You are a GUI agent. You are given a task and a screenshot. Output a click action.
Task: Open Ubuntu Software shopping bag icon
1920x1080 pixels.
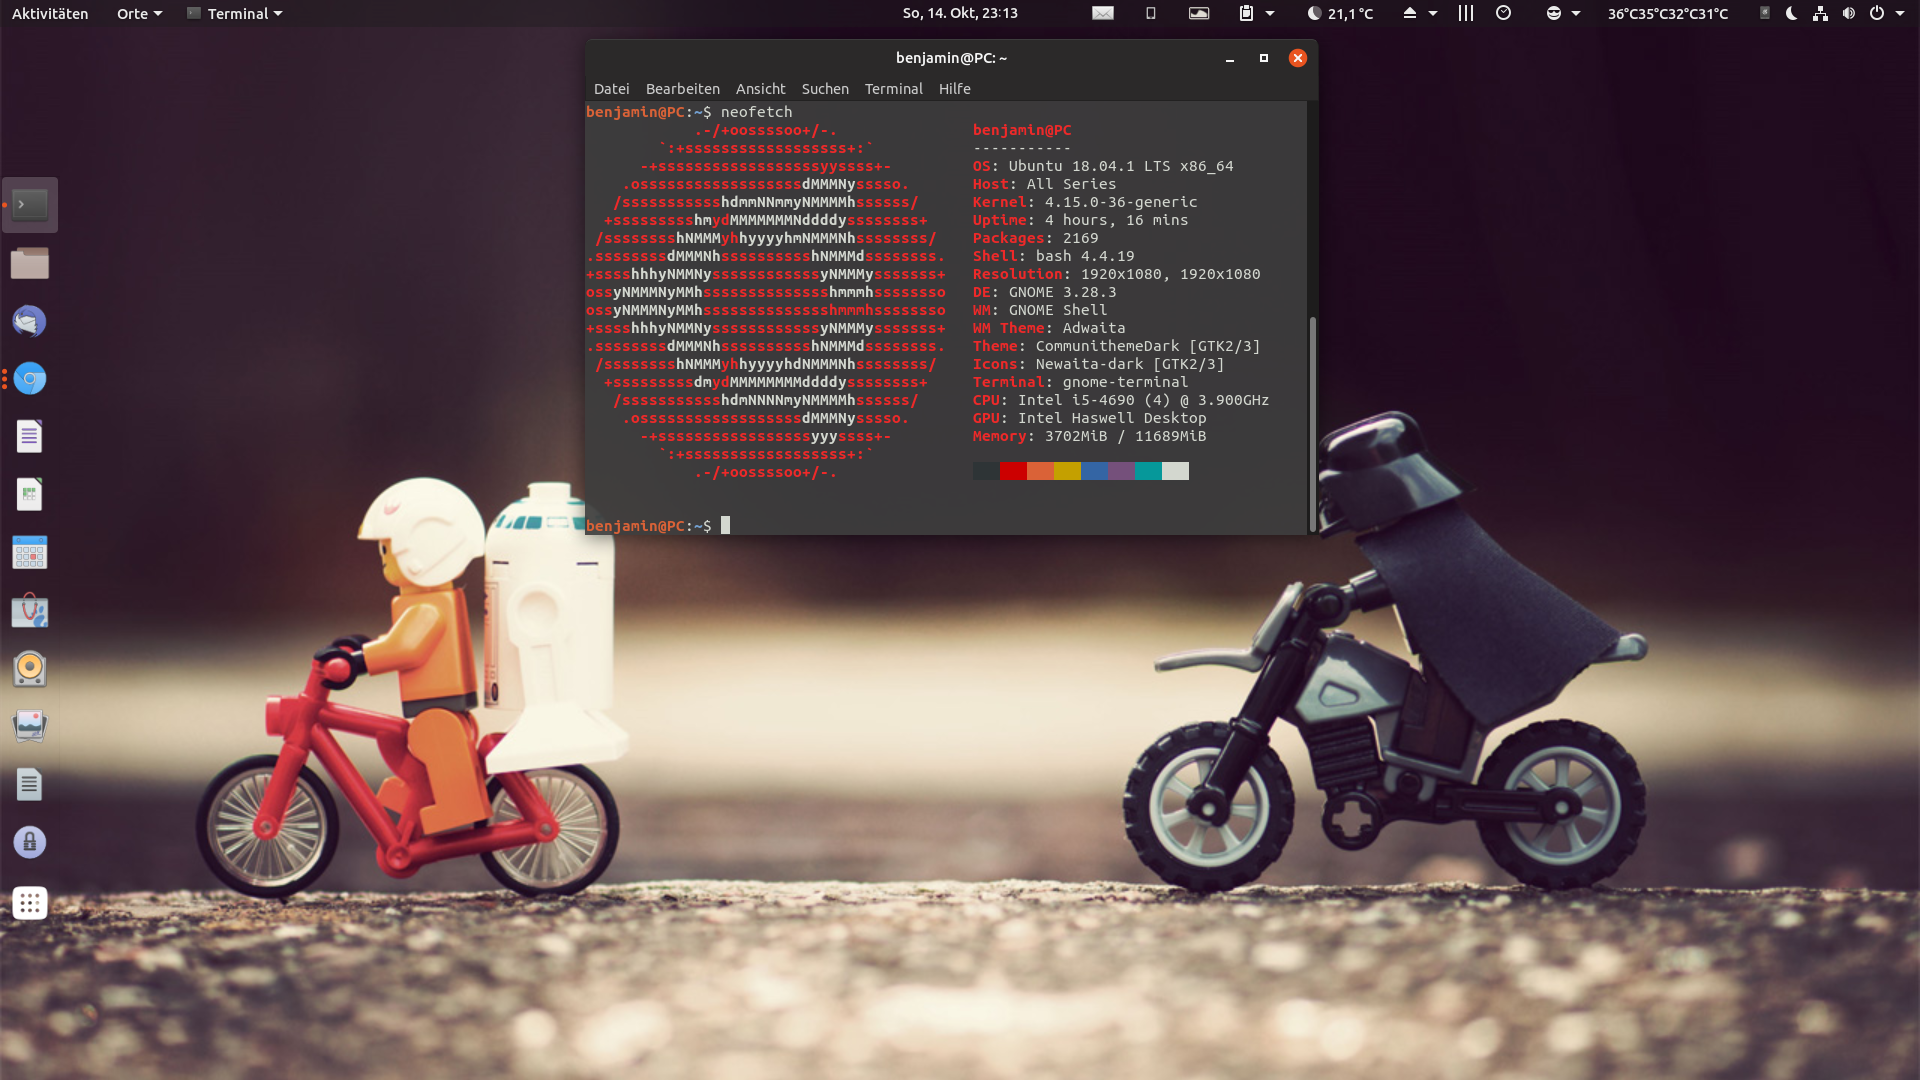click(x=29, y=611)
